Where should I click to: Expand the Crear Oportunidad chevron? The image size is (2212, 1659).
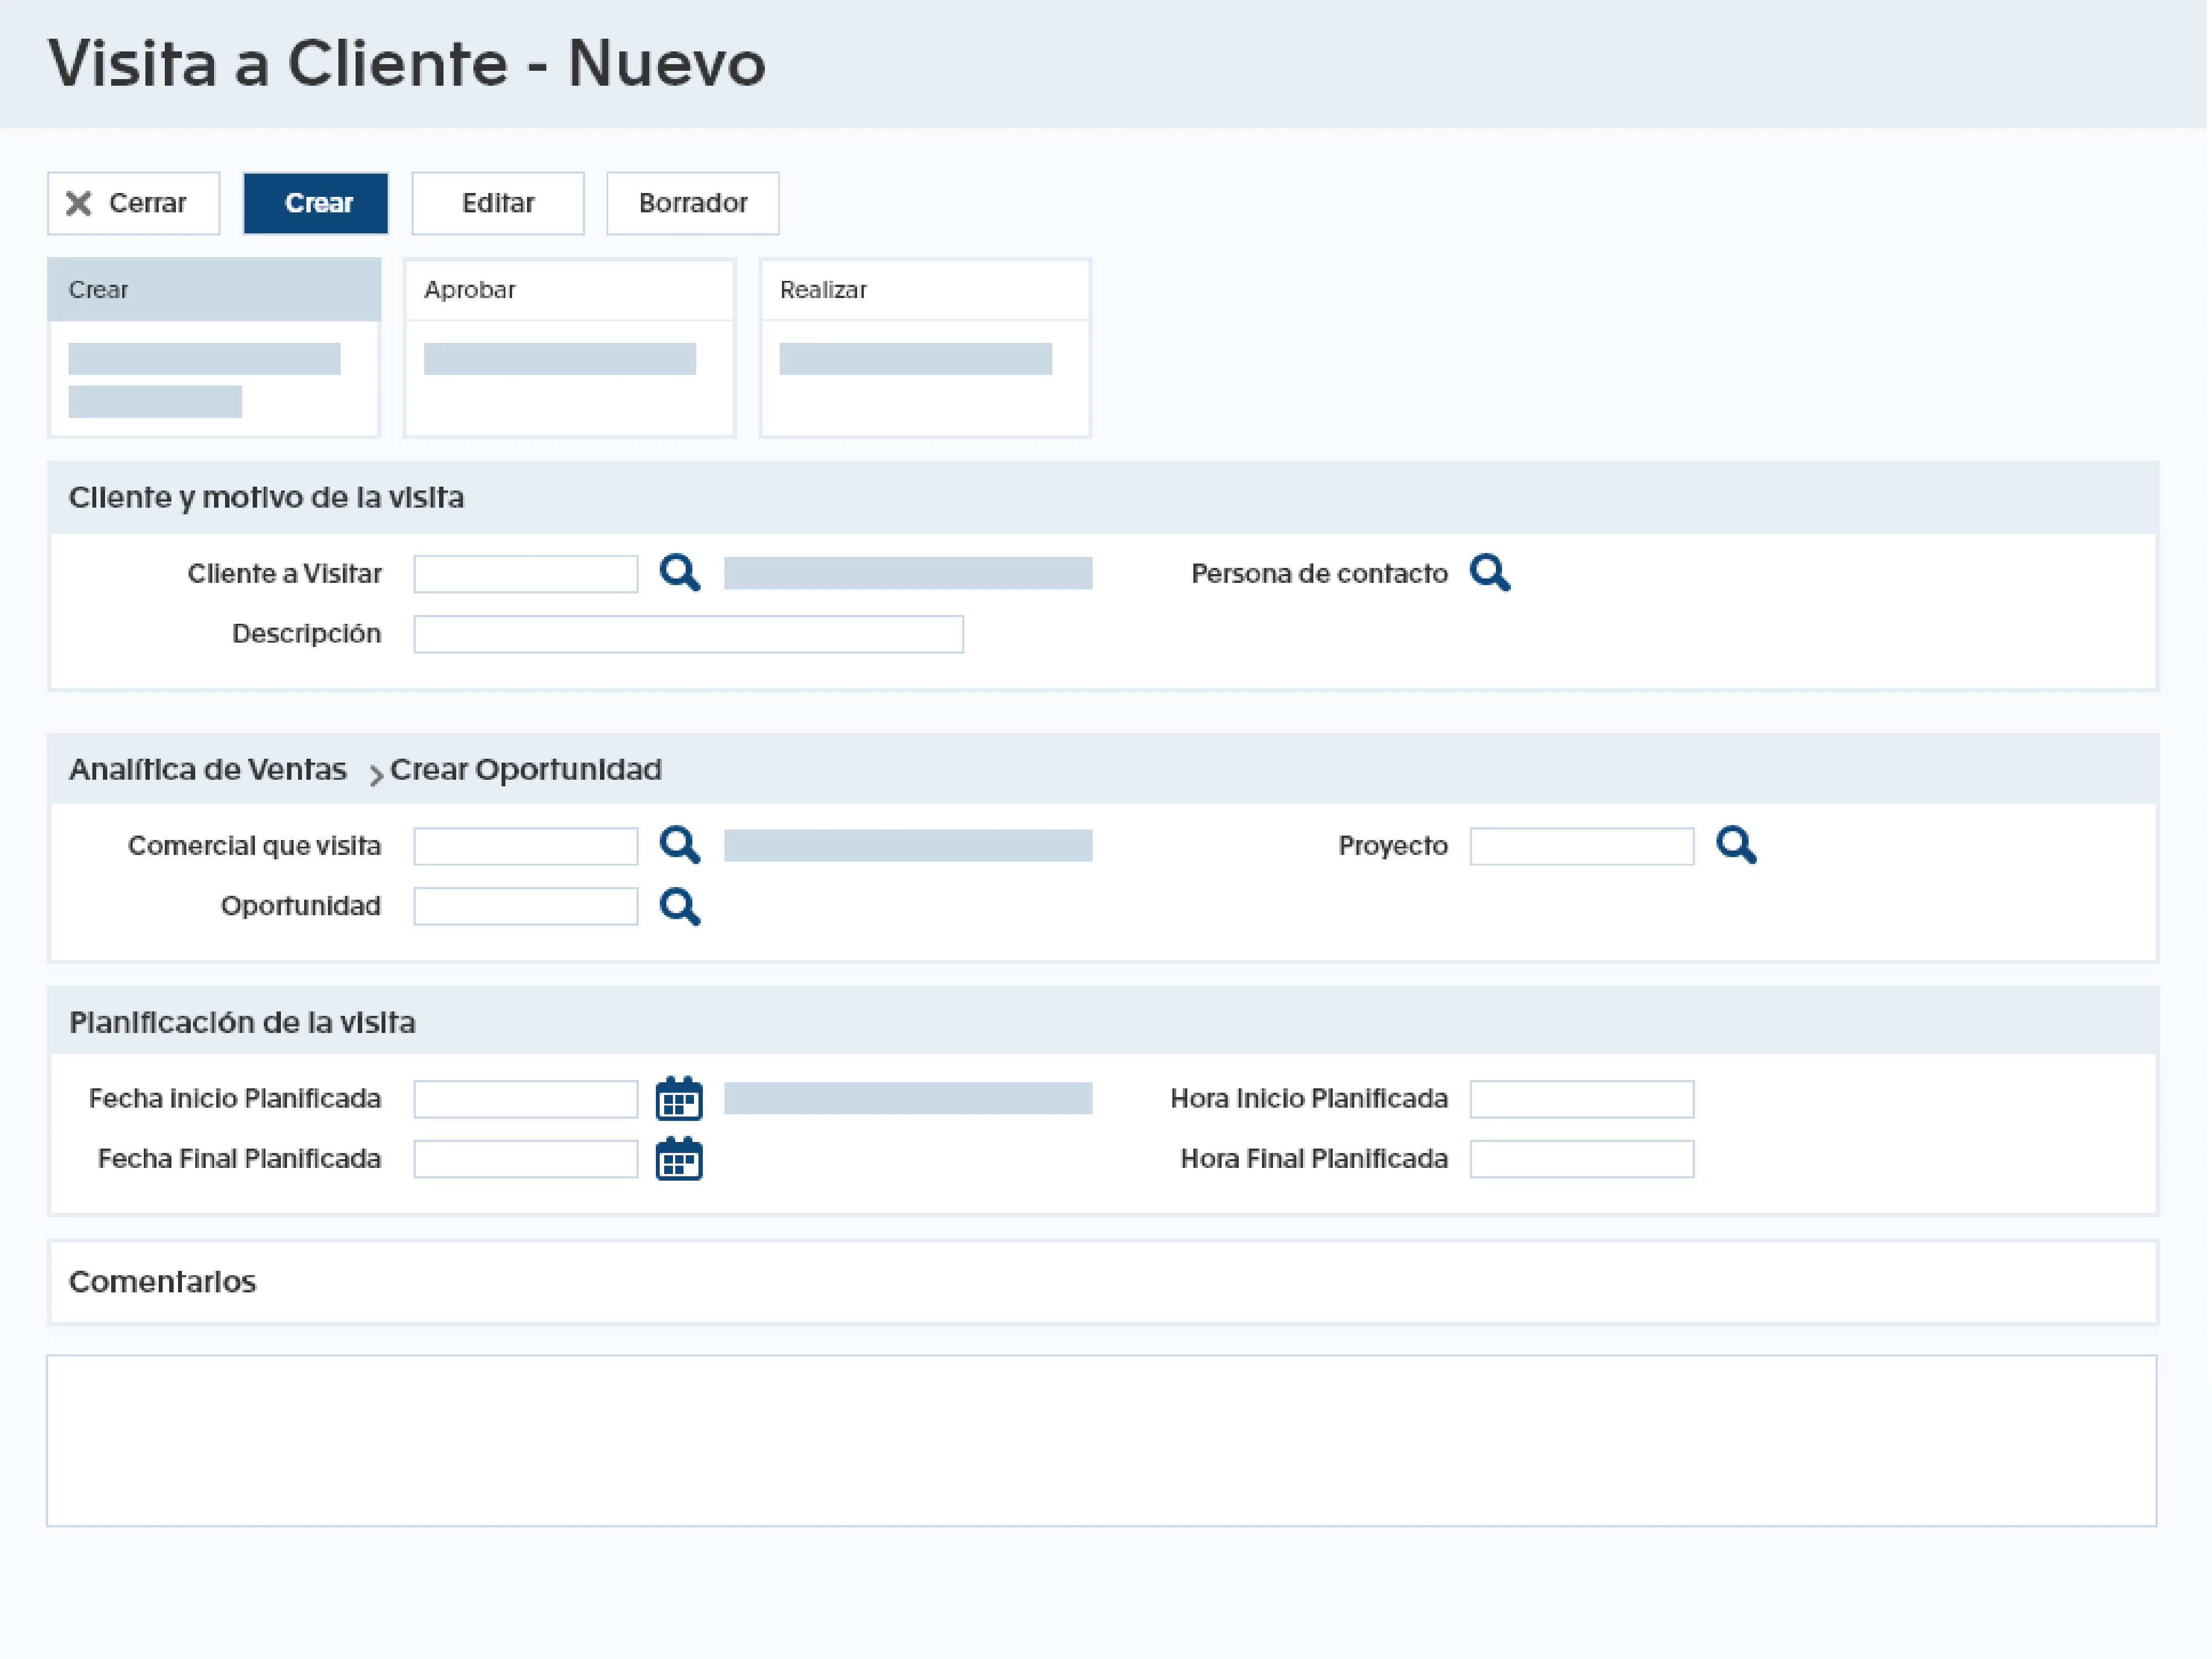(376, 774)
